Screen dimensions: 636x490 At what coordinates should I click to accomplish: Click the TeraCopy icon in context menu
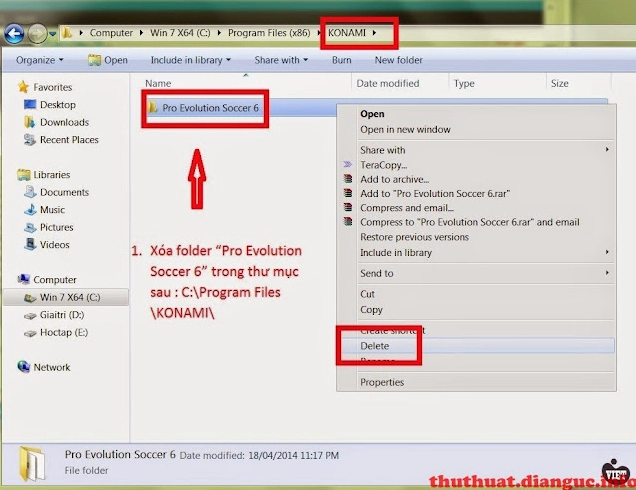tap(348, 164)
